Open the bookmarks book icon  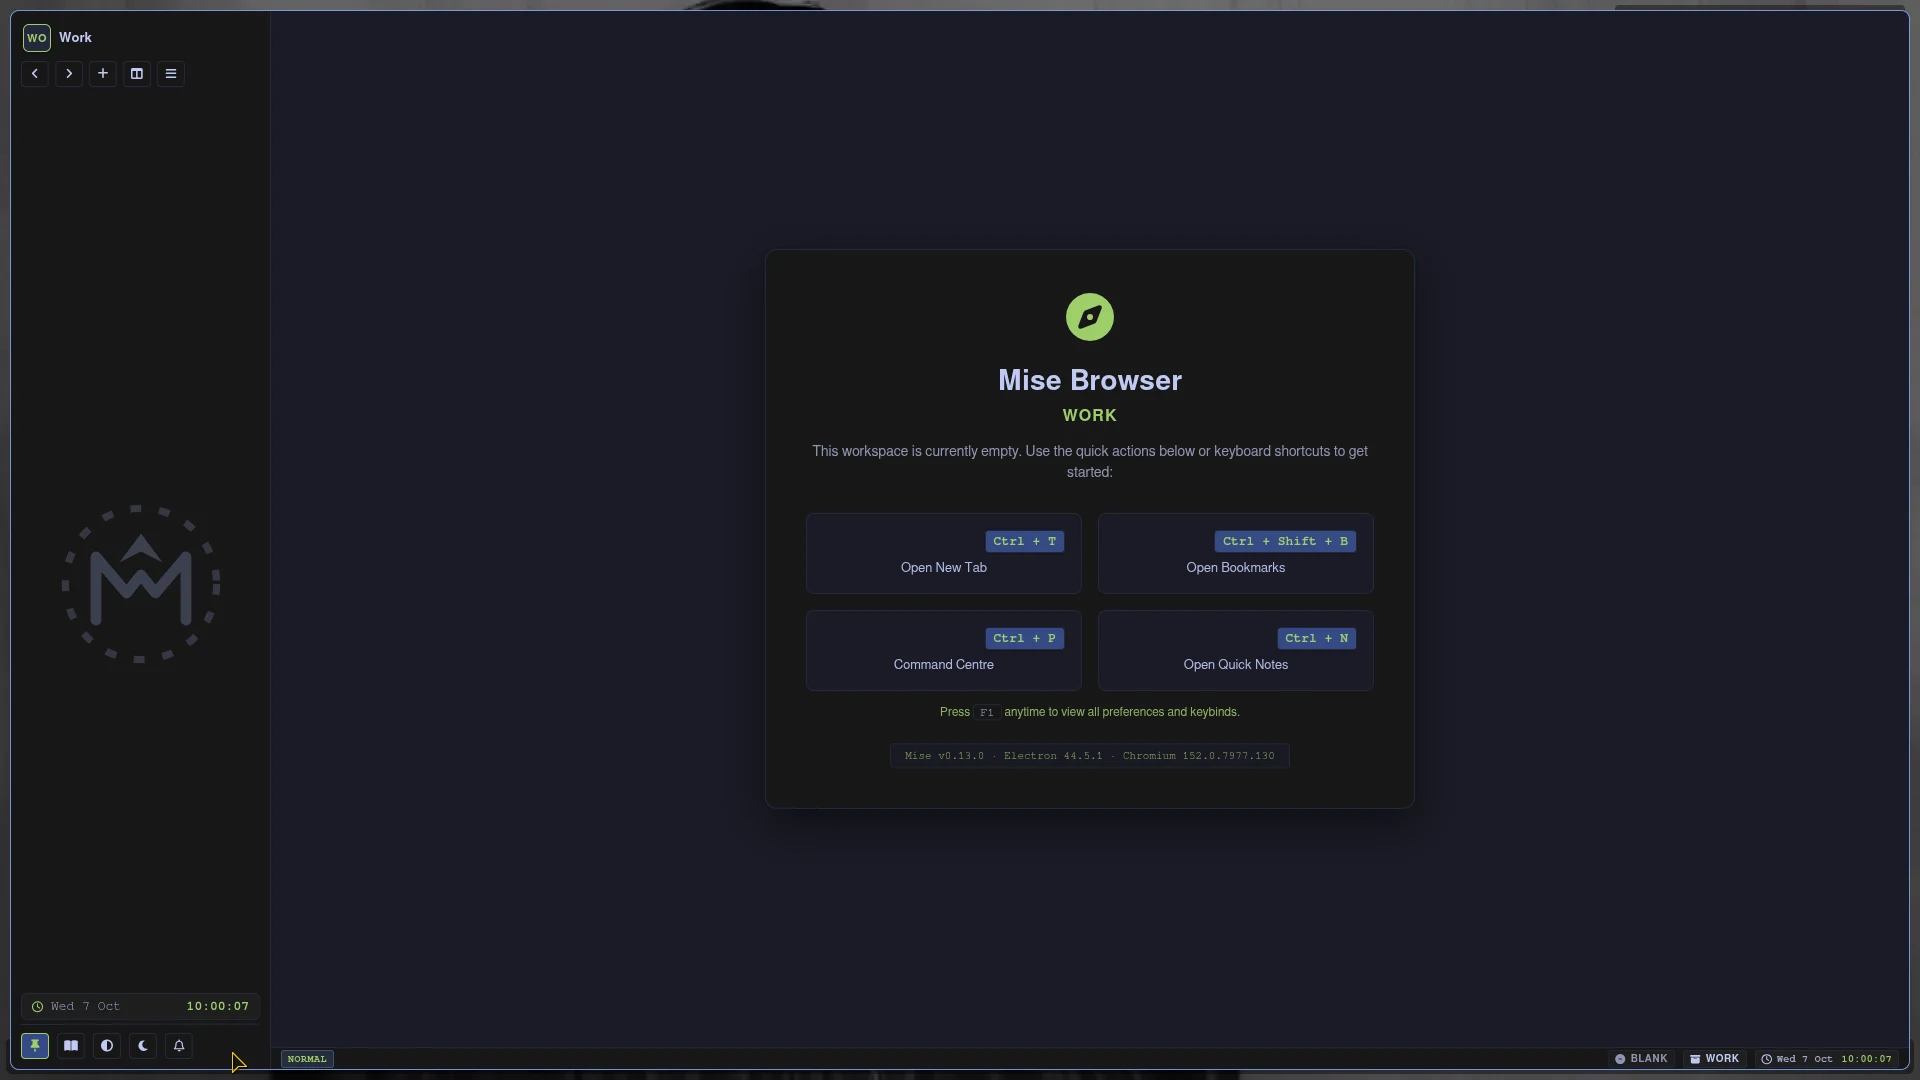[71, 1046]
